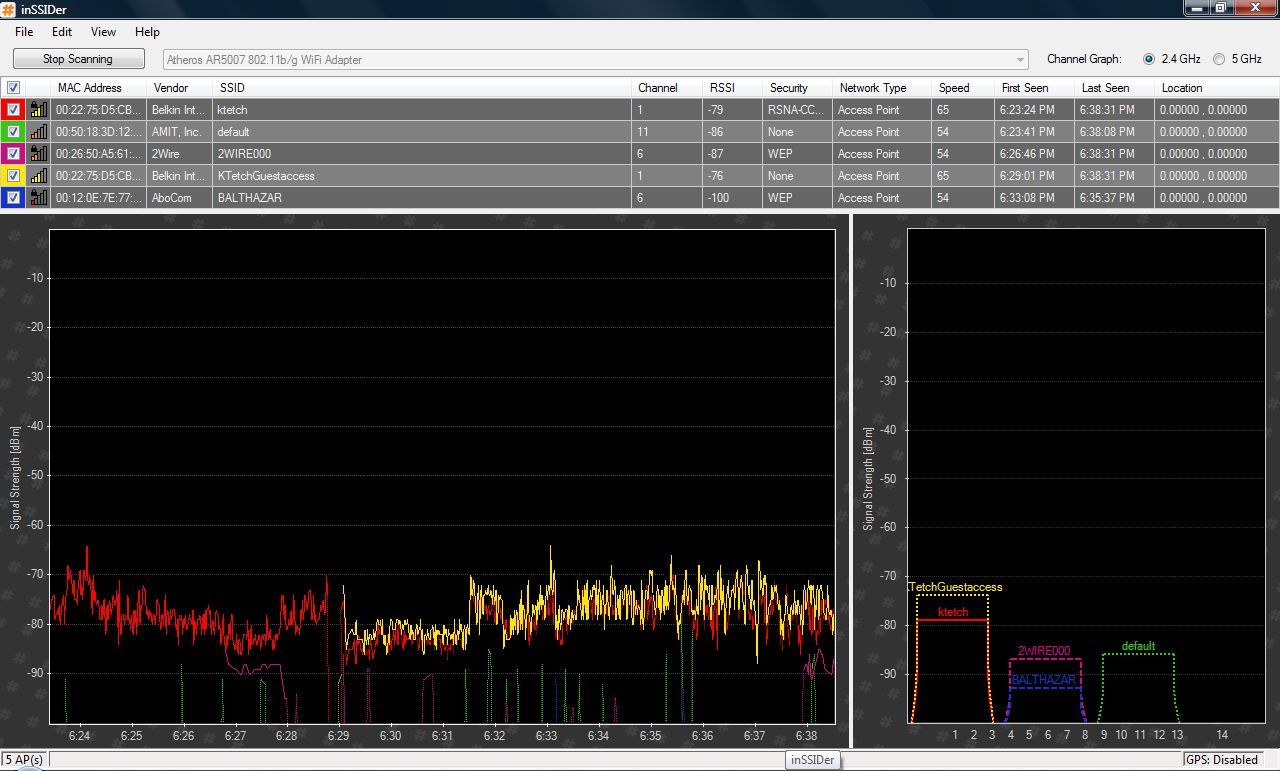The image size is (1280, 771).
Task: Click the TetchGuestaccess label in channel graph
Action: click(955, 587)
